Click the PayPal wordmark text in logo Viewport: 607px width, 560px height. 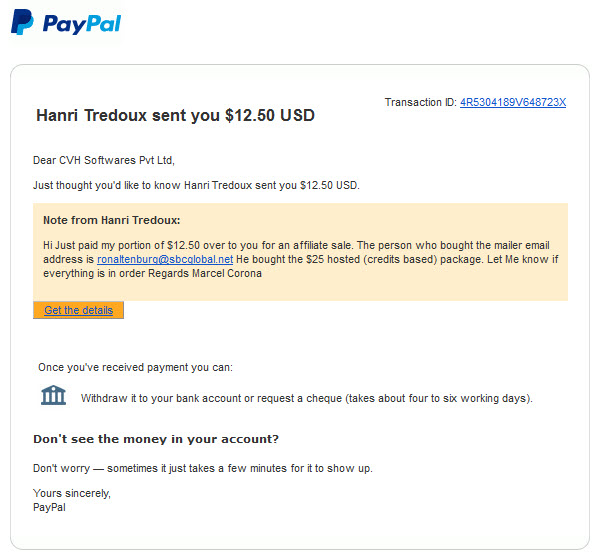(82, 24)
